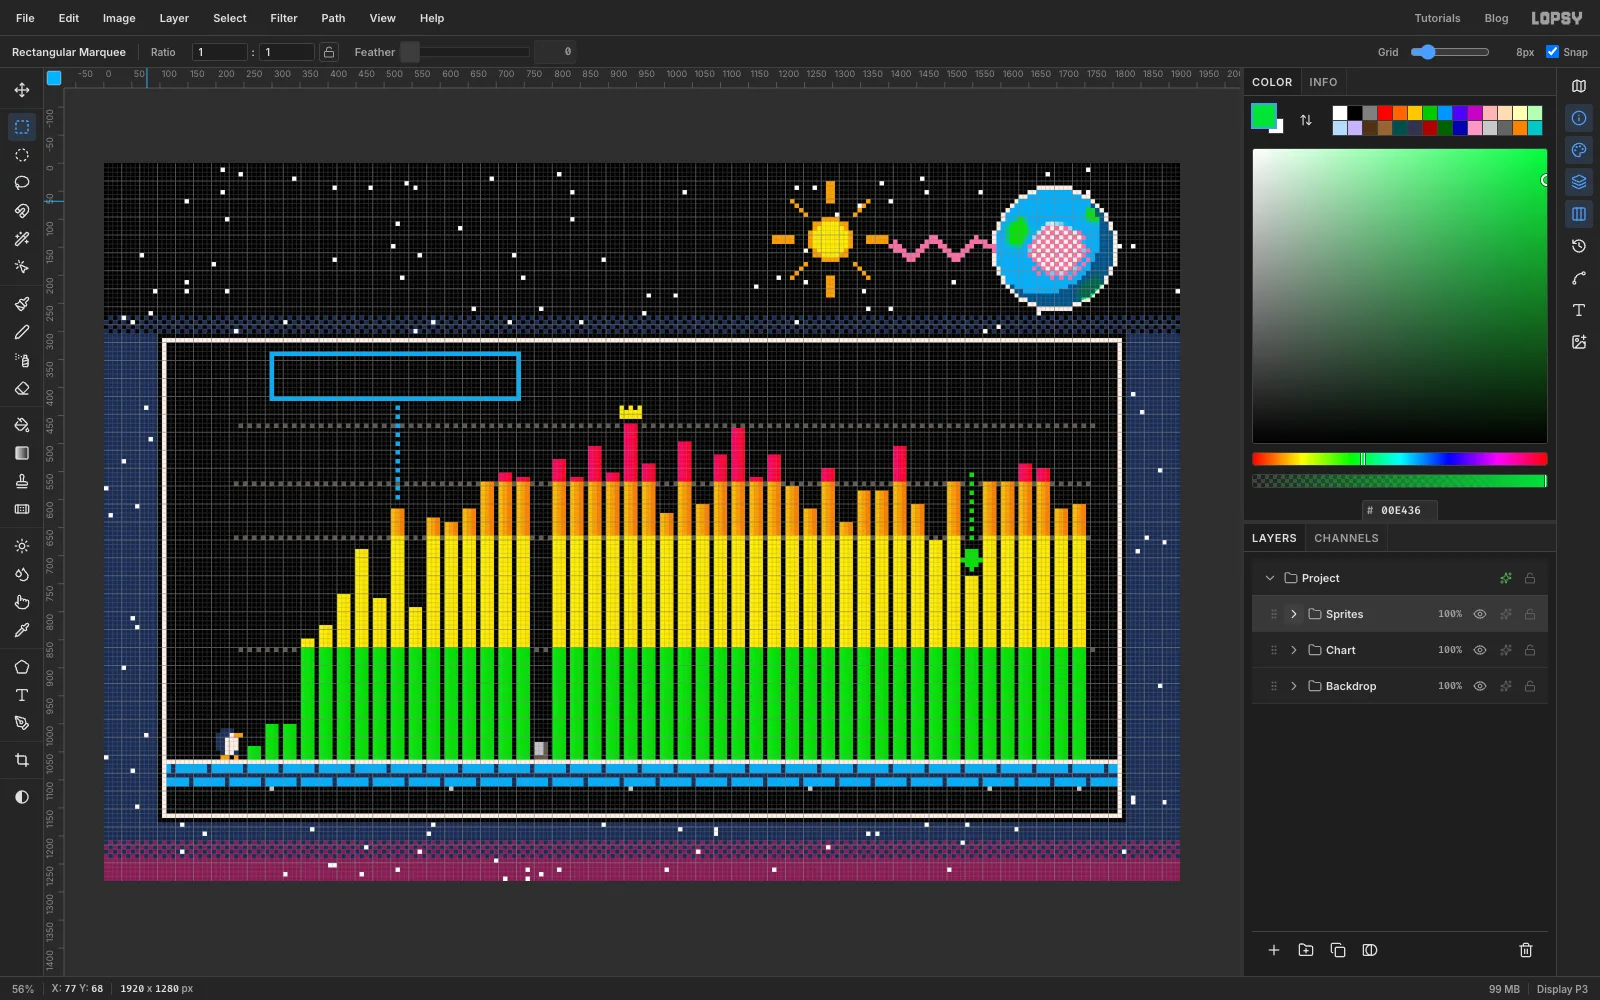Screen dimensions: 1600x1000
Task: Select the Paint Bucket fill tool
Action: [21, 425]
